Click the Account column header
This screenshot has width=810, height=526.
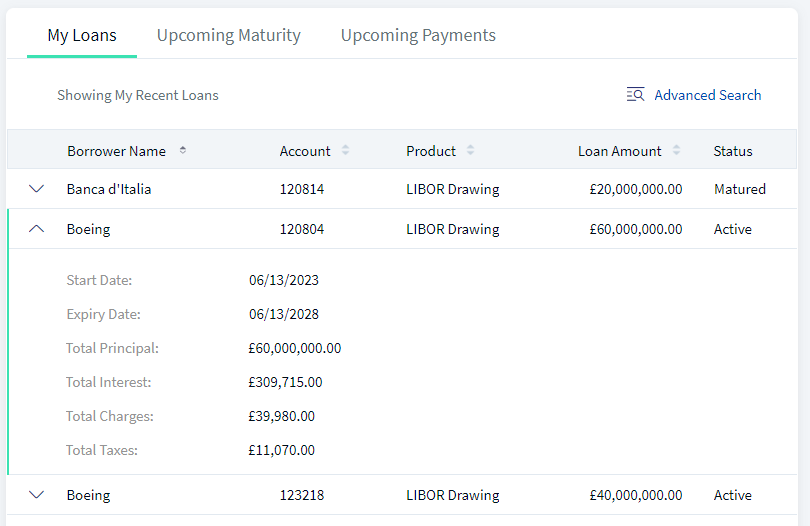click(x=305, y=151)
